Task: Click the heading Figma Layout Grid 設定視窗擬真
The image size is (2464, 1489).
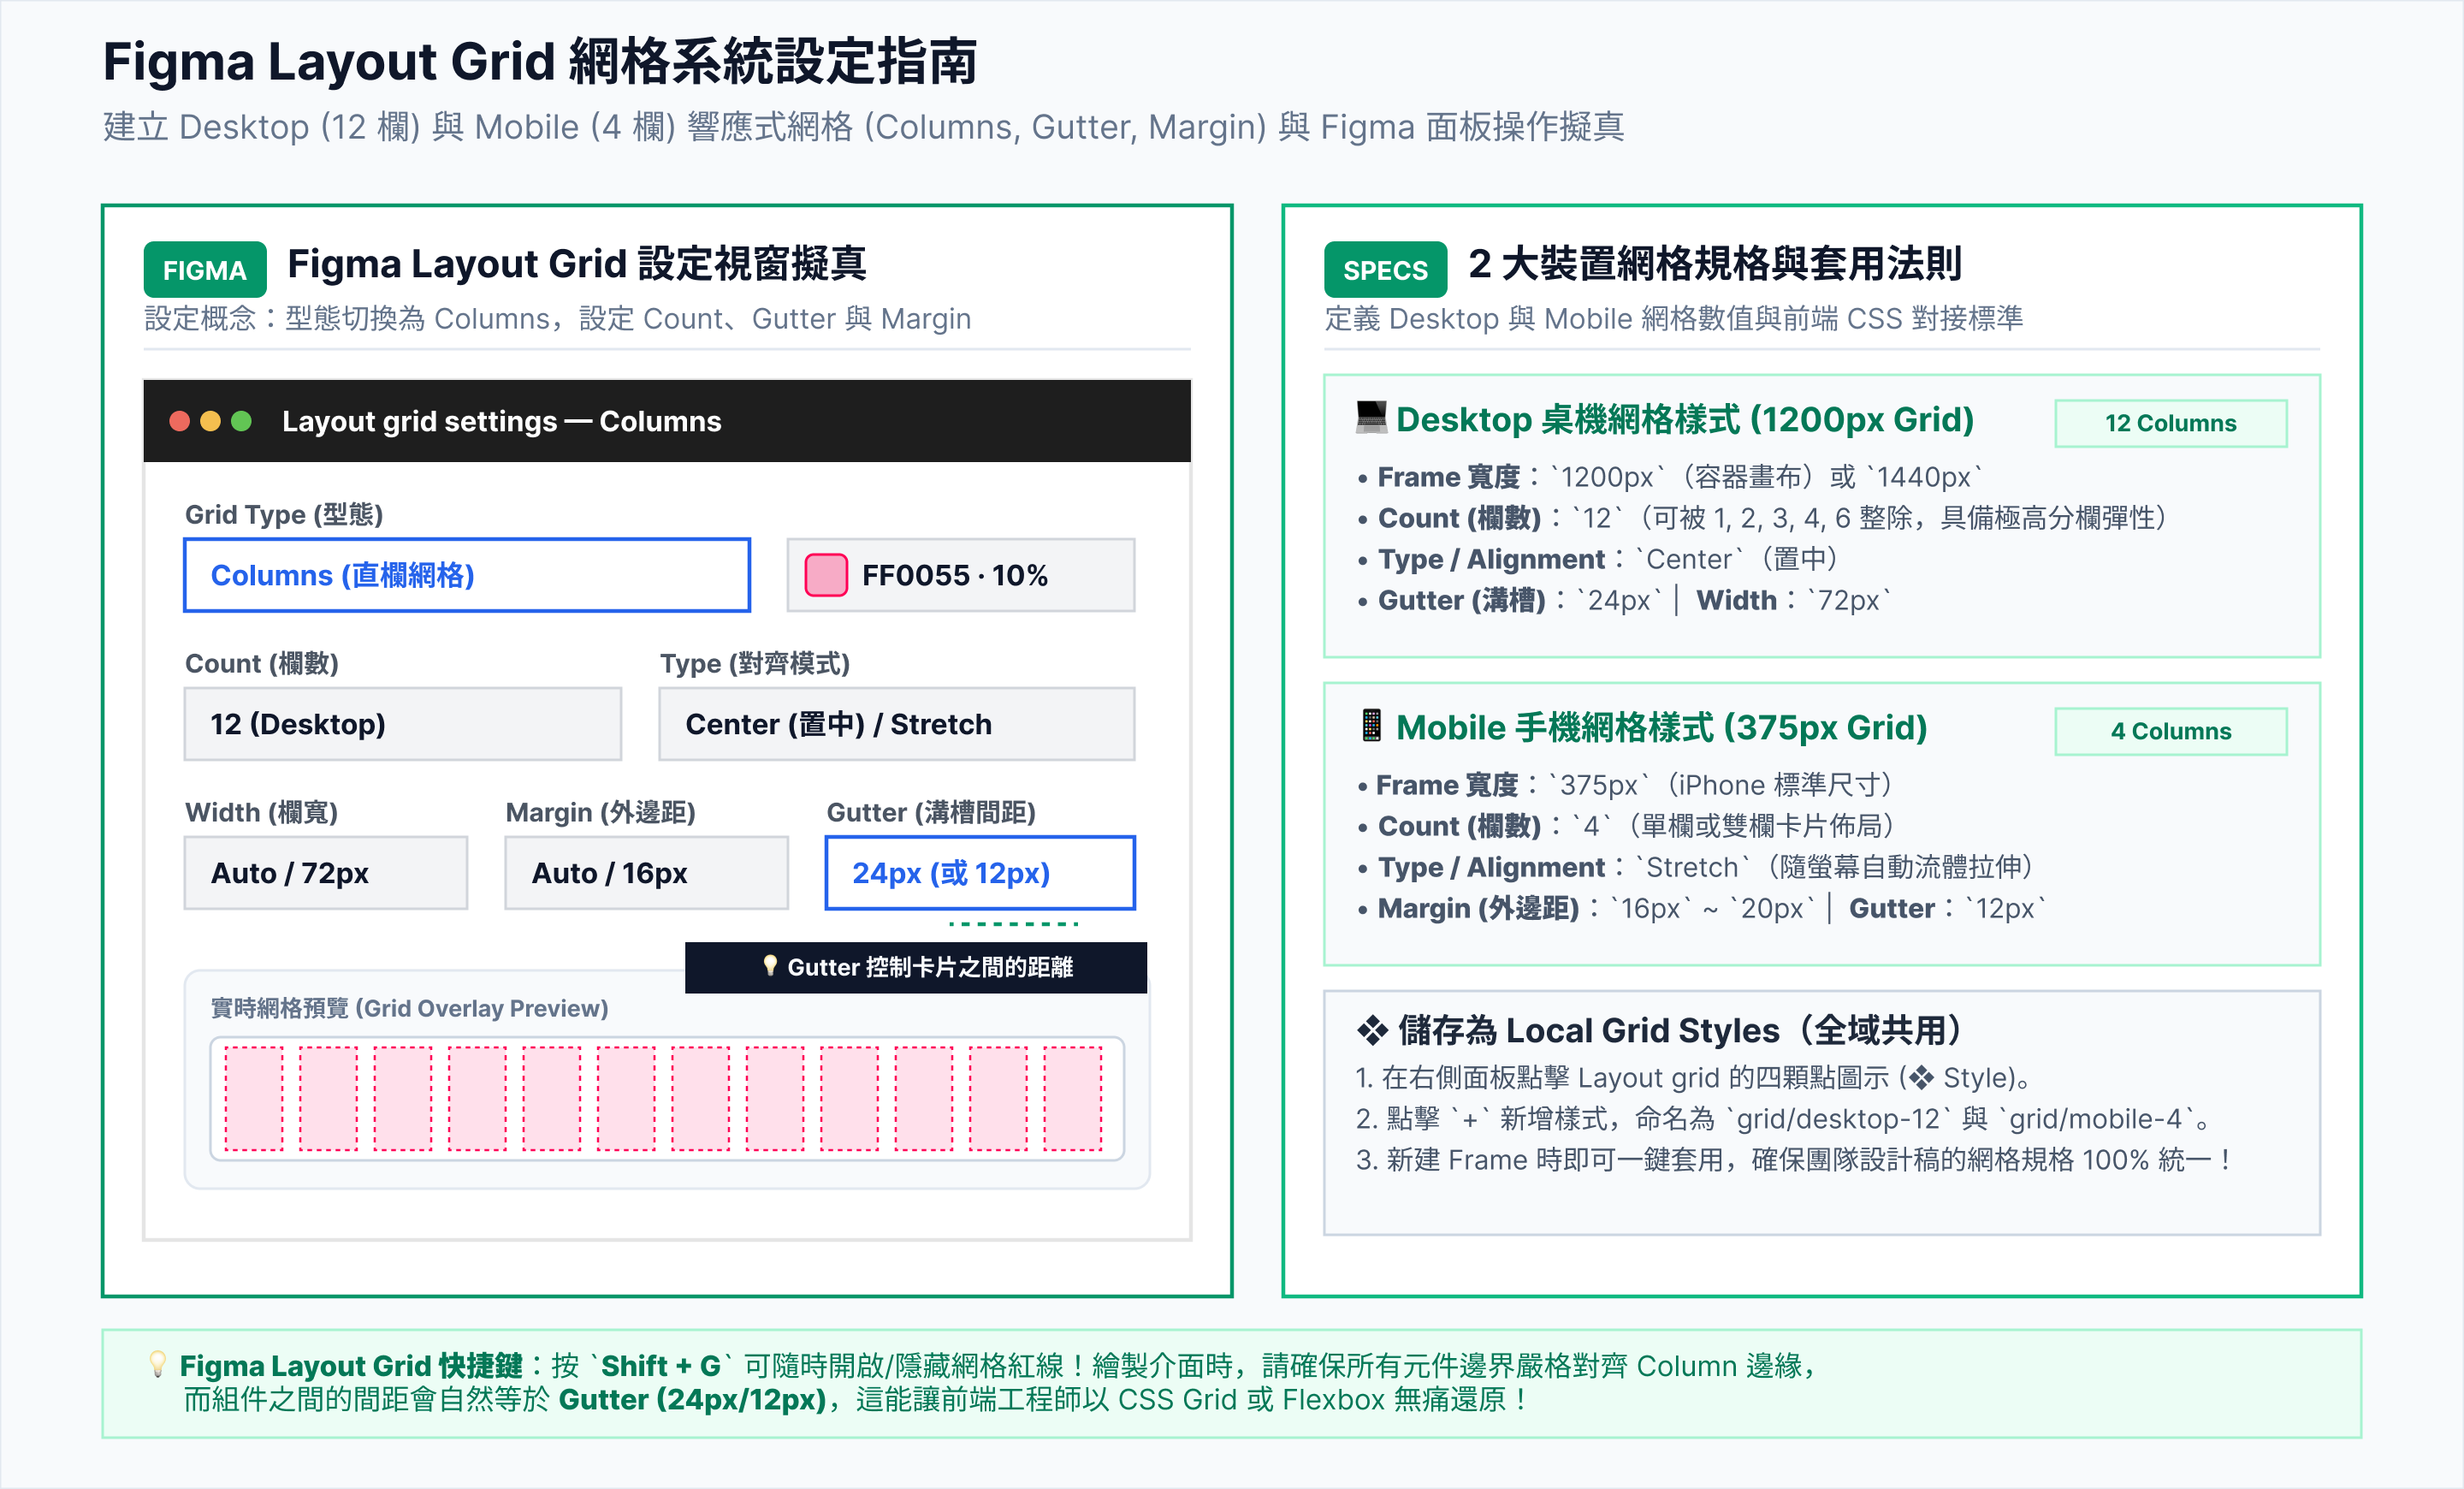Action: 577,264
